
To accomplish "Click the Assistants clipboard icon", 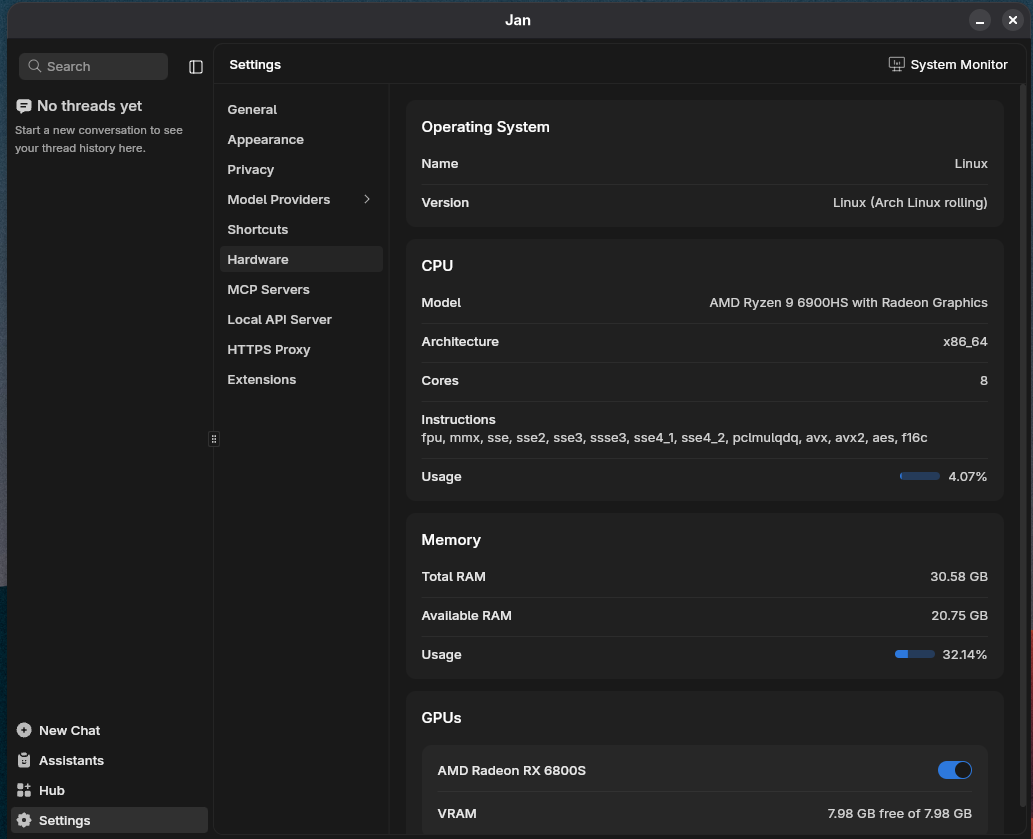I will [x=24, y=761].
